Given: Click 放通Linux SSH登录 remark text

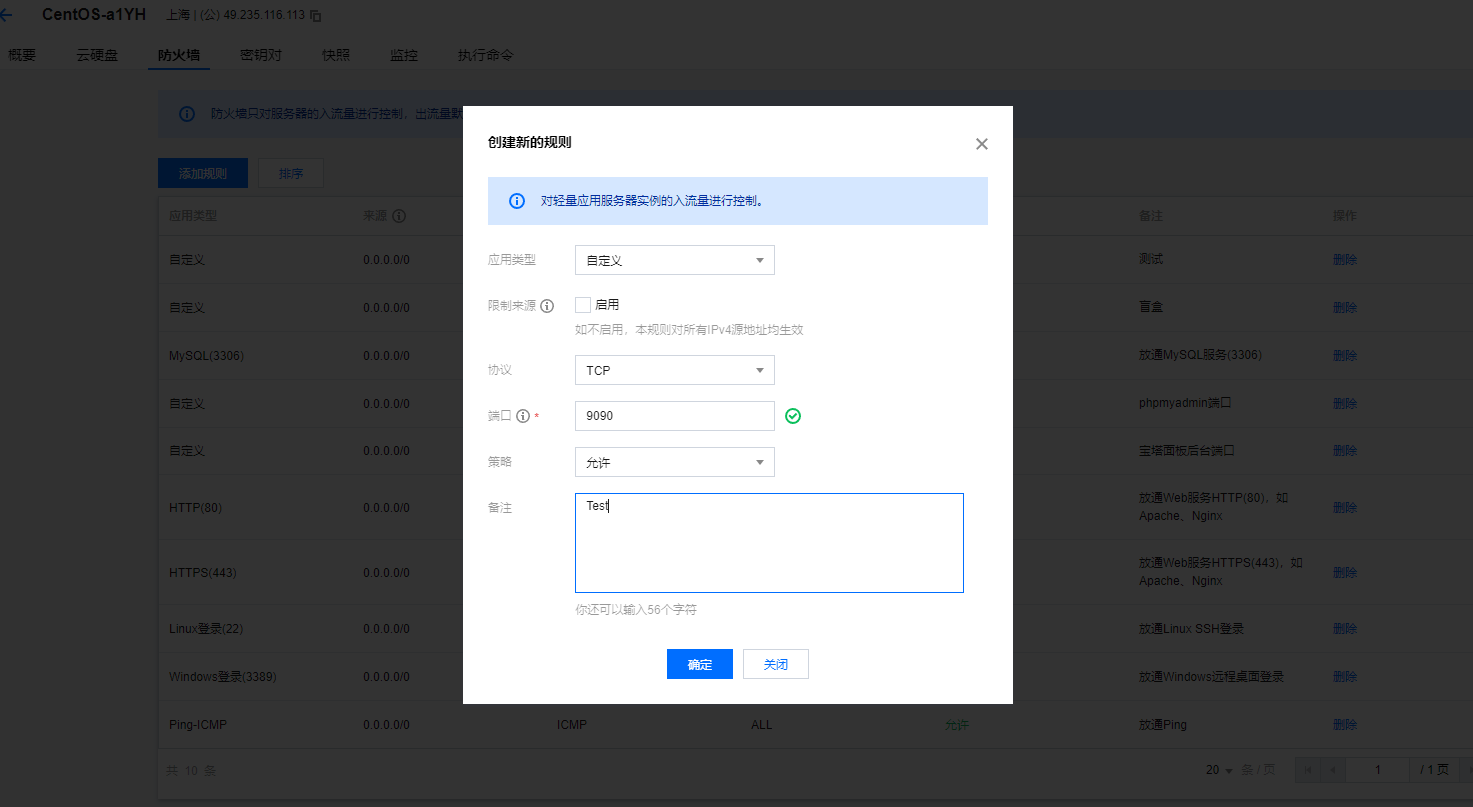Looking at the screenshot, I should pyautogui.click(x=1191, y=628).
